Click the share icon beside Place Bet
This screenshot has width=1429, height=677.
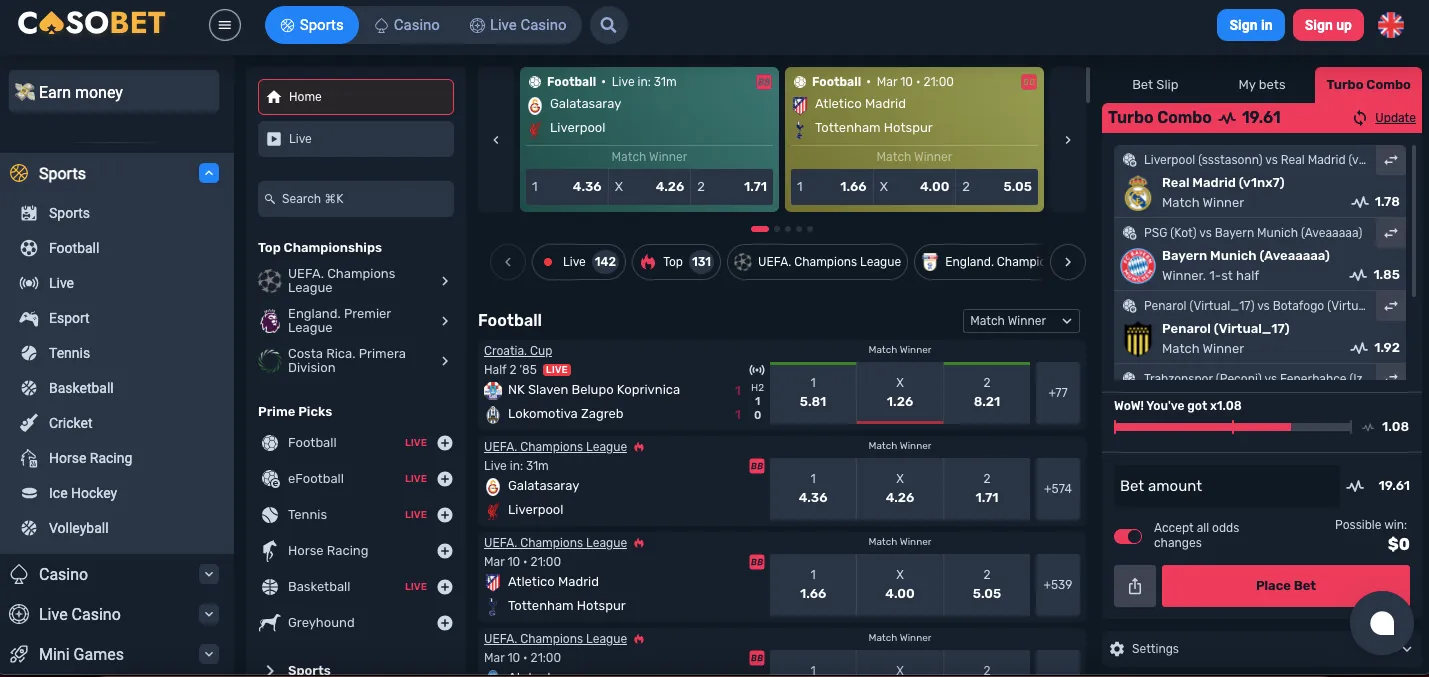(x=1135, y=586)
